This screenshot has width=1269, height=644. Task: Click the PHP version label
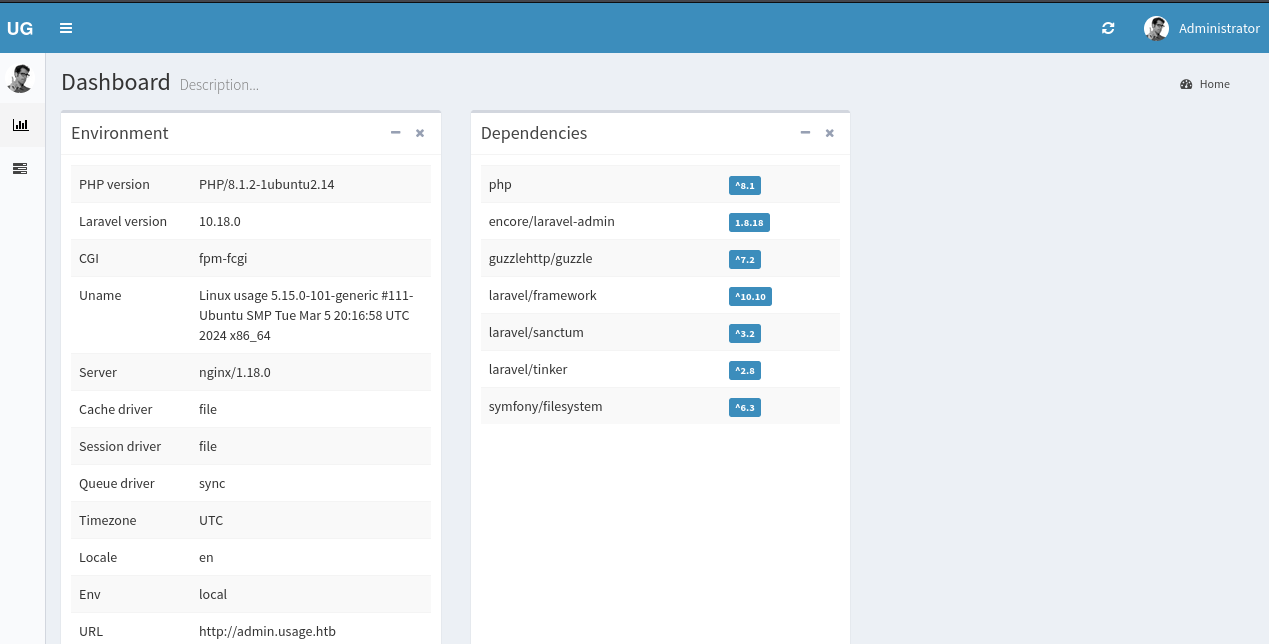tap(114, 184)
